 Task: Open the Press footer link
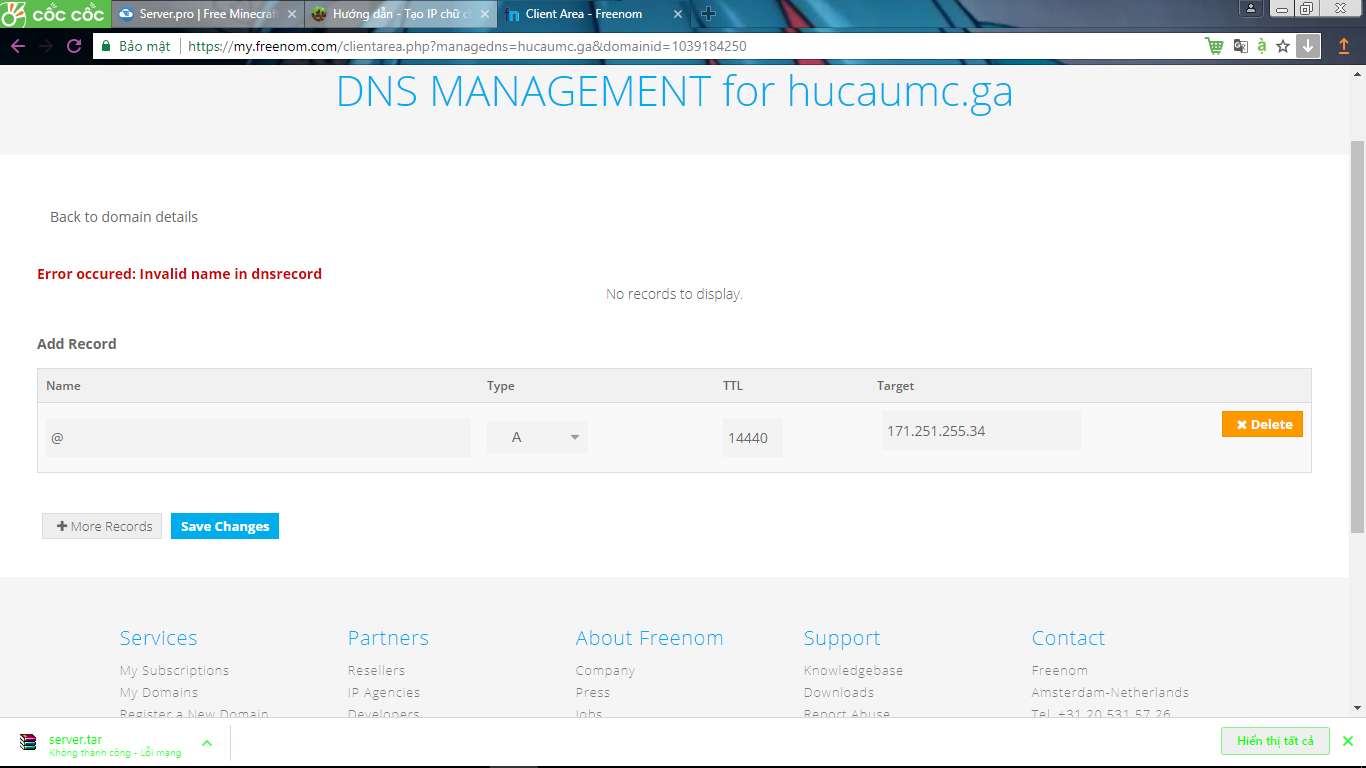pyautogui.click(x=593, y=692)
